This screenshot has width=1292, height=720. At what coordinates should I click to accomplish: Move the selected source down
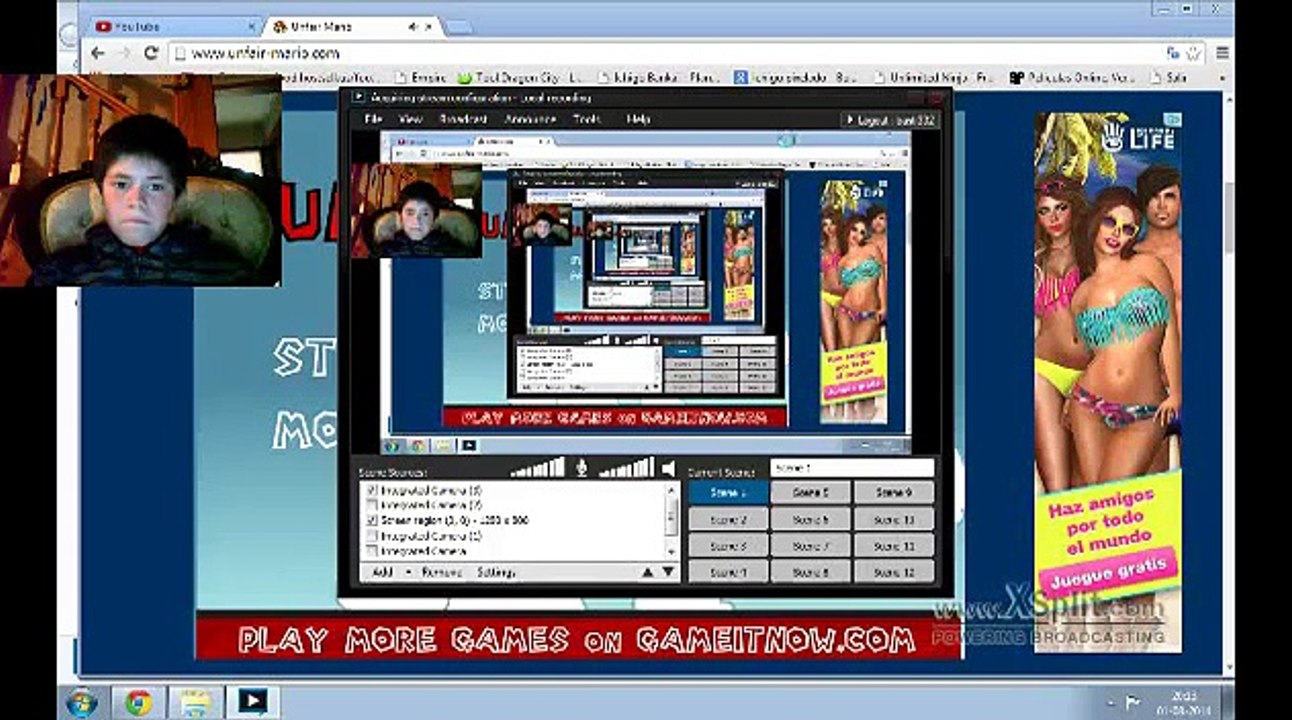[668, 573]
